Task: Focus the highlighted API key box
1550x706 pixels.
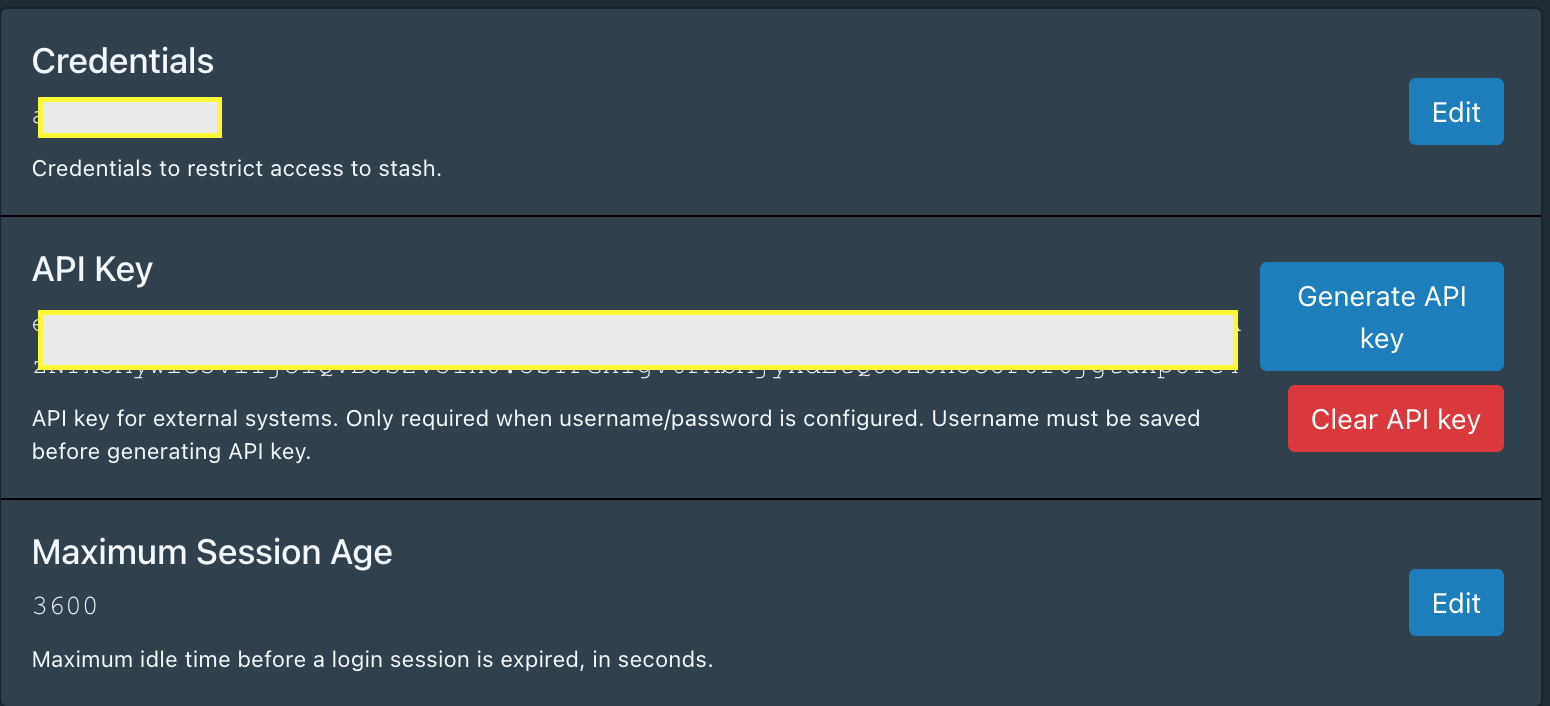Action: 637,339
